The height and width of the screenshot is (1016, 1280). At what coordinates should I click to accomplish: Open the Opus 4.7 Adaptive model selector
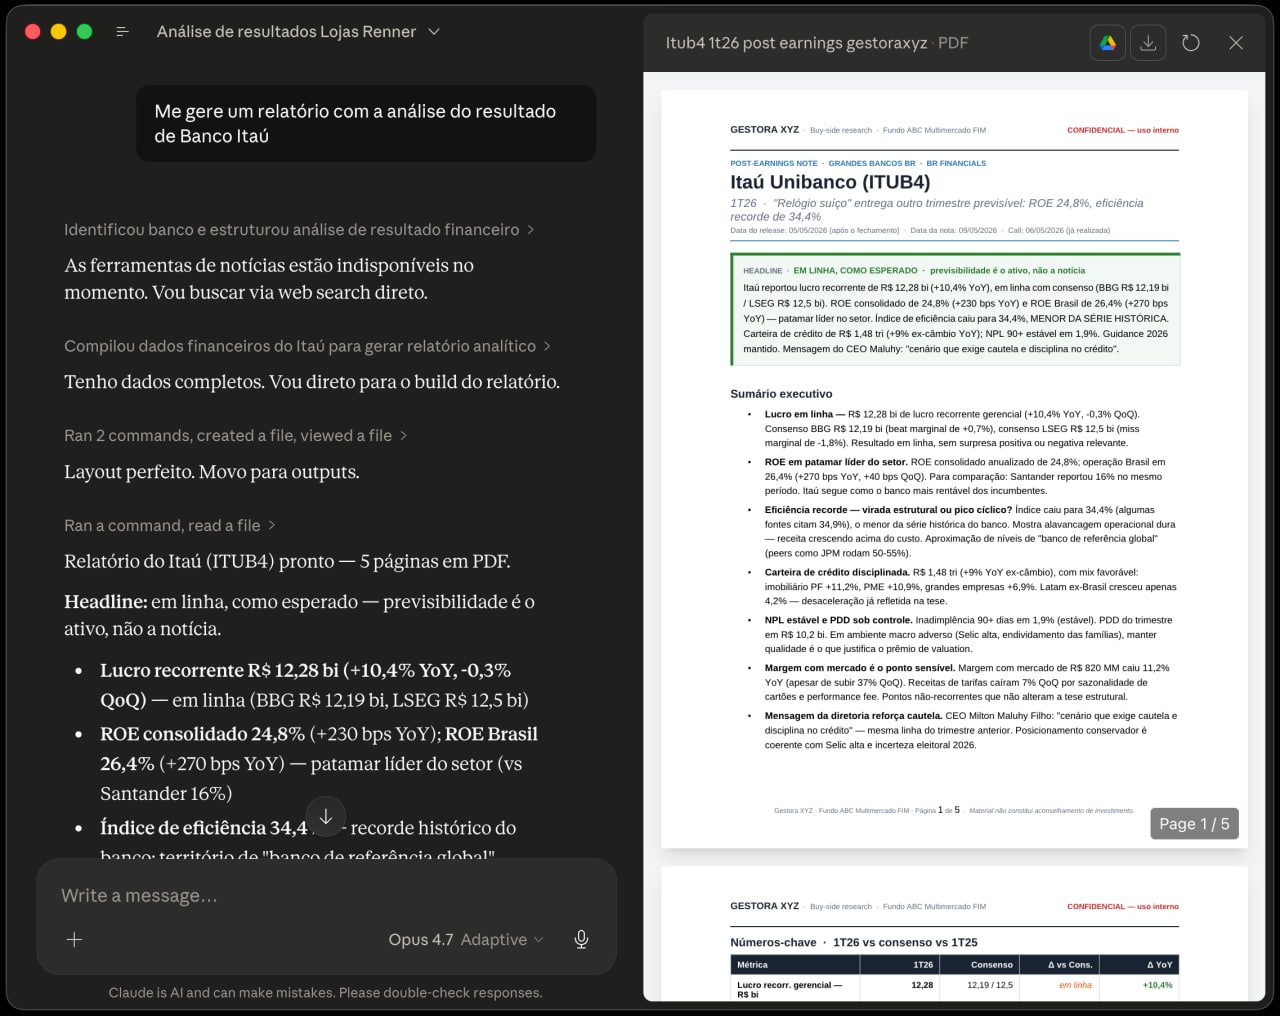pos(466,939)
